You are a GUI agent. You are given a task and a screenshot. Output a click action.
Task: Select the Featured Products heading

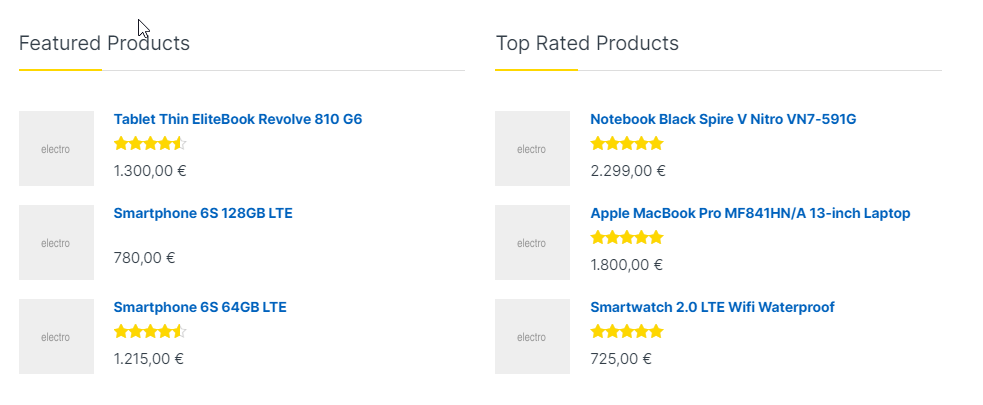pyautogui.click(x=104, y=43)
